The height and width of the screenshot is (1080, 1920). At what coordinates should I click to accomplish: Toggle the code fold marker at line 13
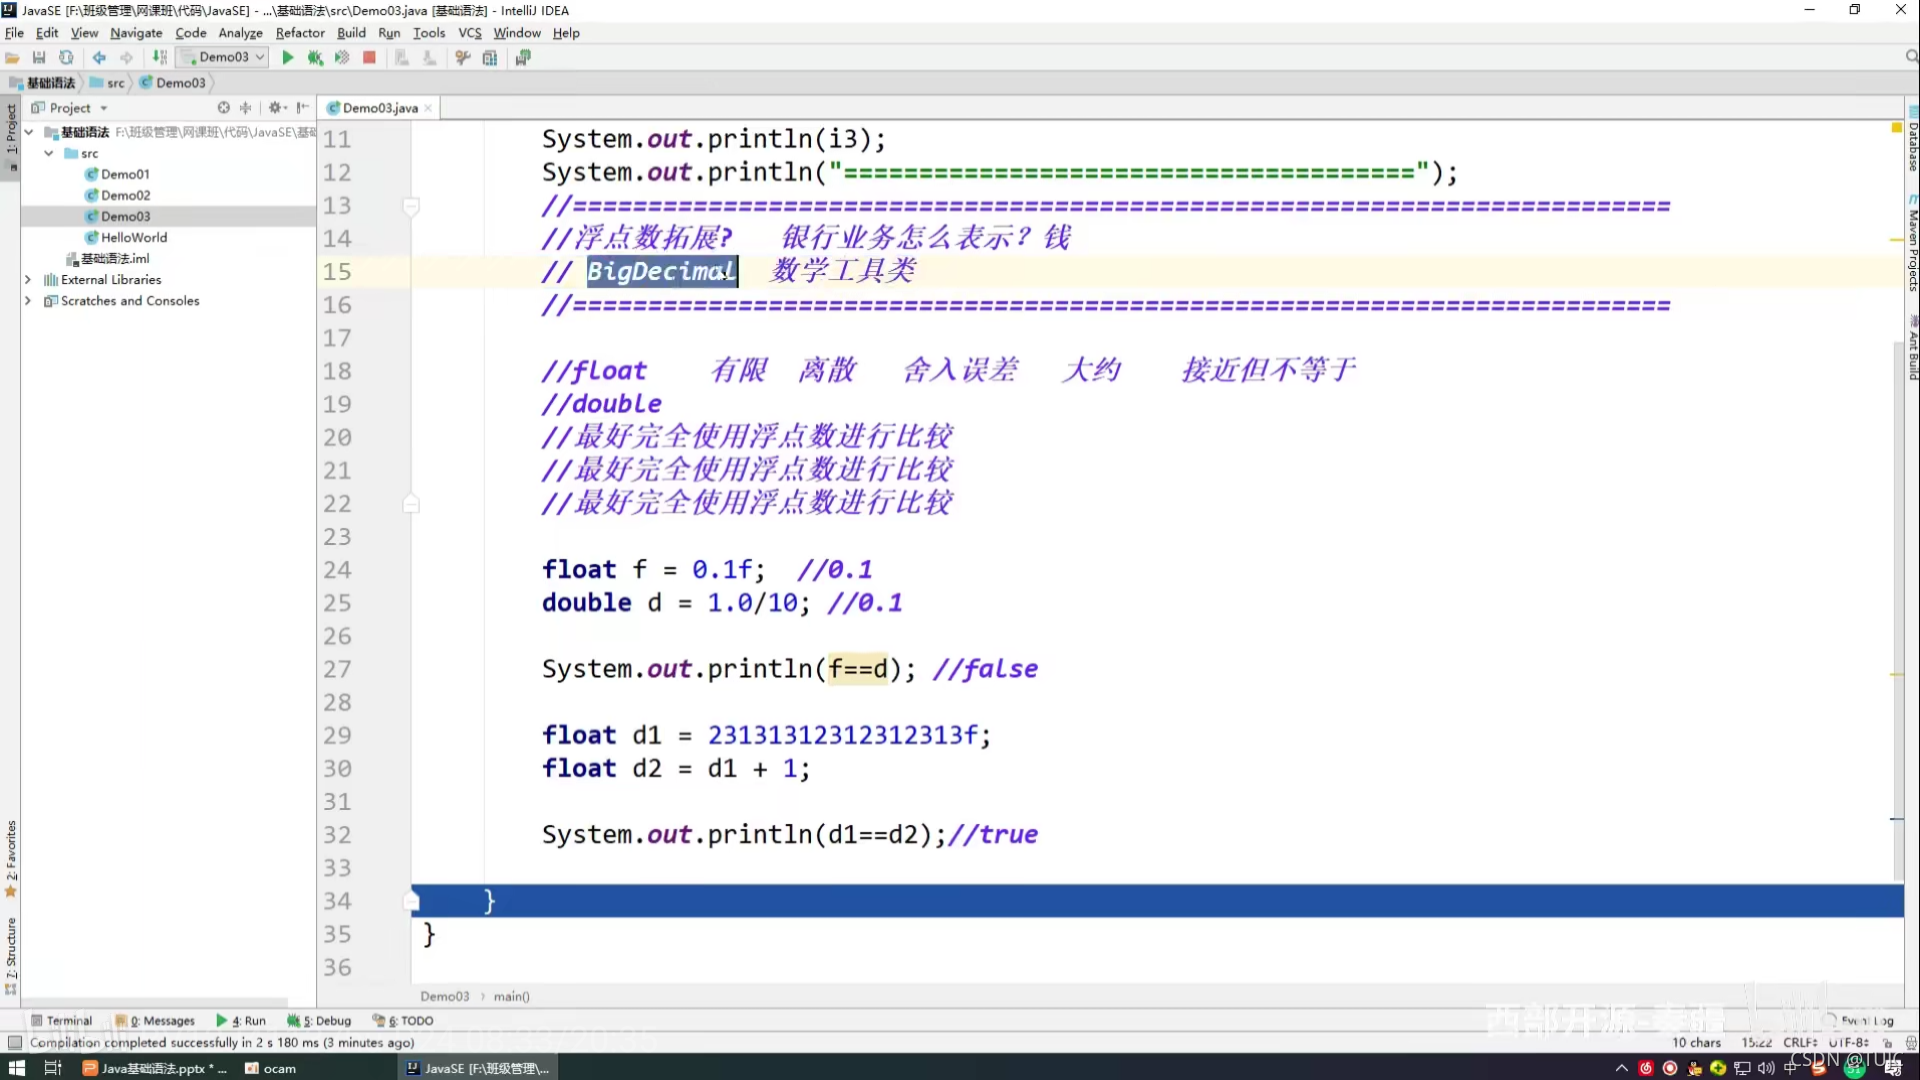coord(410,206)
